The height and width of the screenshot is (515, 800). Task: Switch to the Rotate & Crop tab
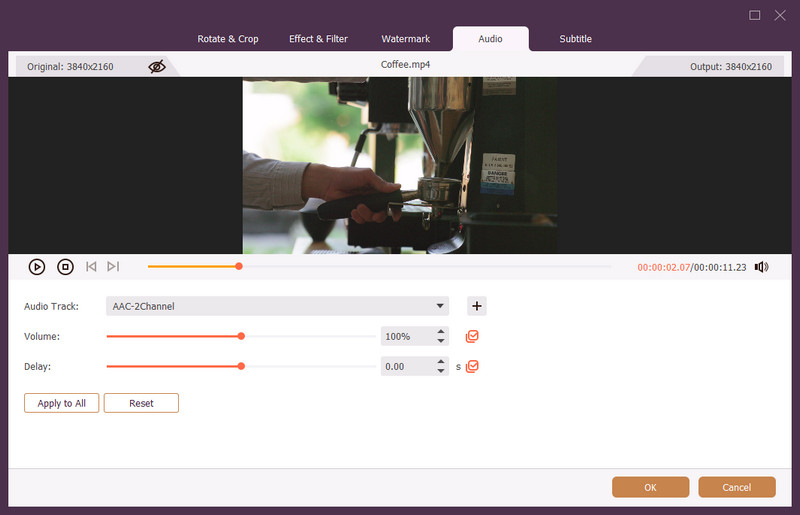[228, 39]
